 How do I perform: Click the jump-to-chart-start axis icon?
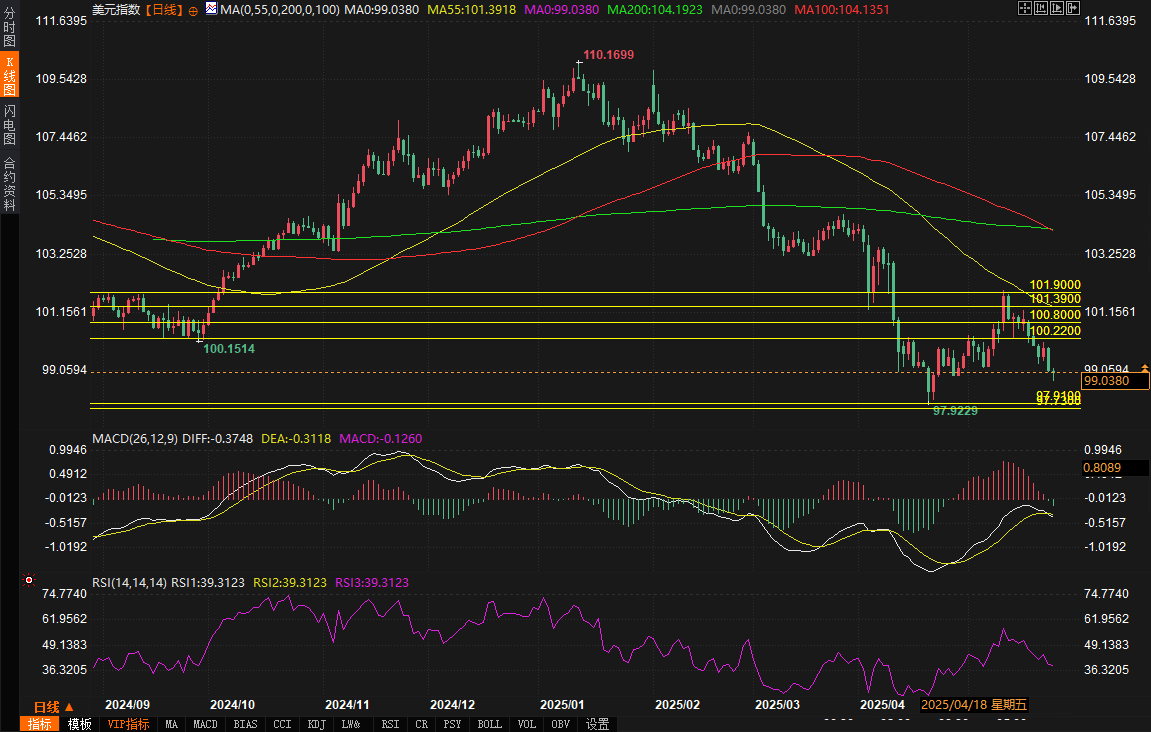(x=1041, y=8)
